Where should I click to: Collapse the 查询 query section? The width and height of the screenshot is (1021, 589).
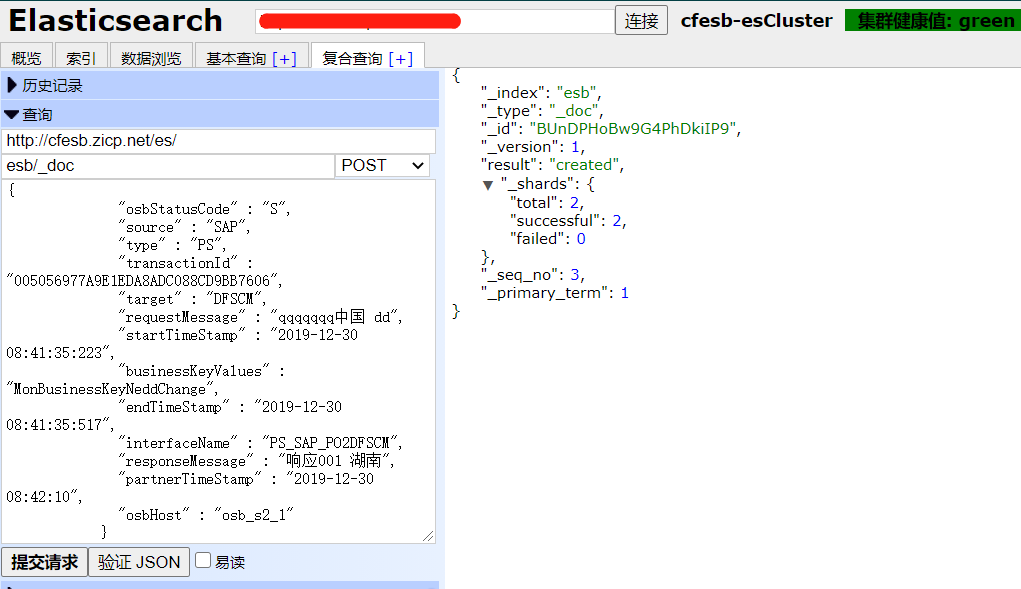click(x=220, y=115)
